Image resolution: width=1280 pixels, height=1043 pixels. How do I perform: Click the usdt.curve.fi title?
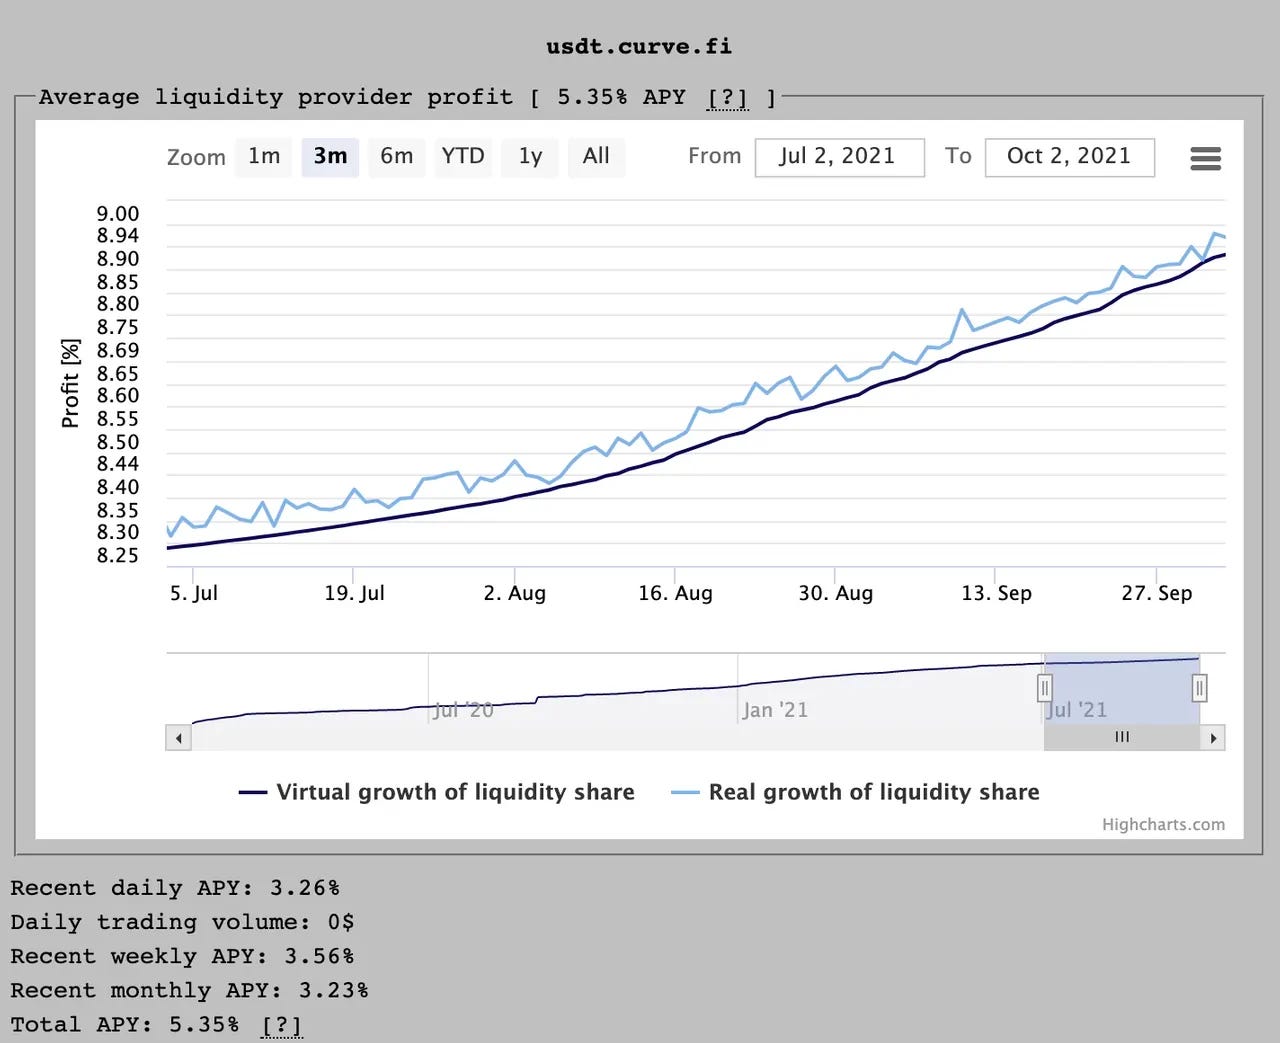tap(639, 46)
